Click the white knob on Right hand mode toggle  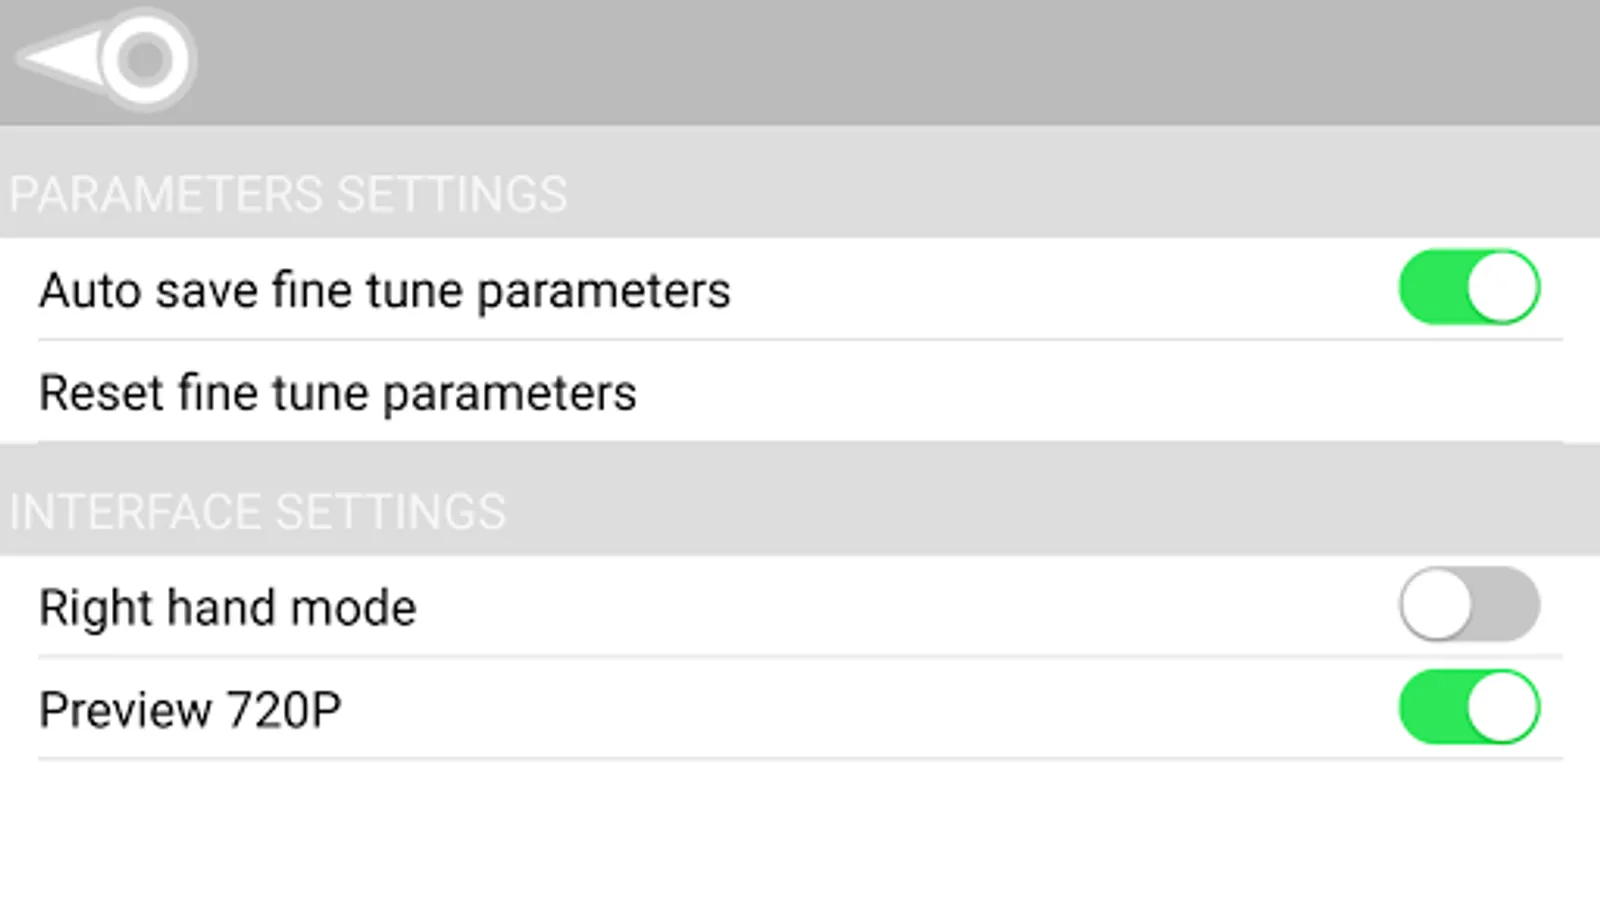click(1436, 605)
